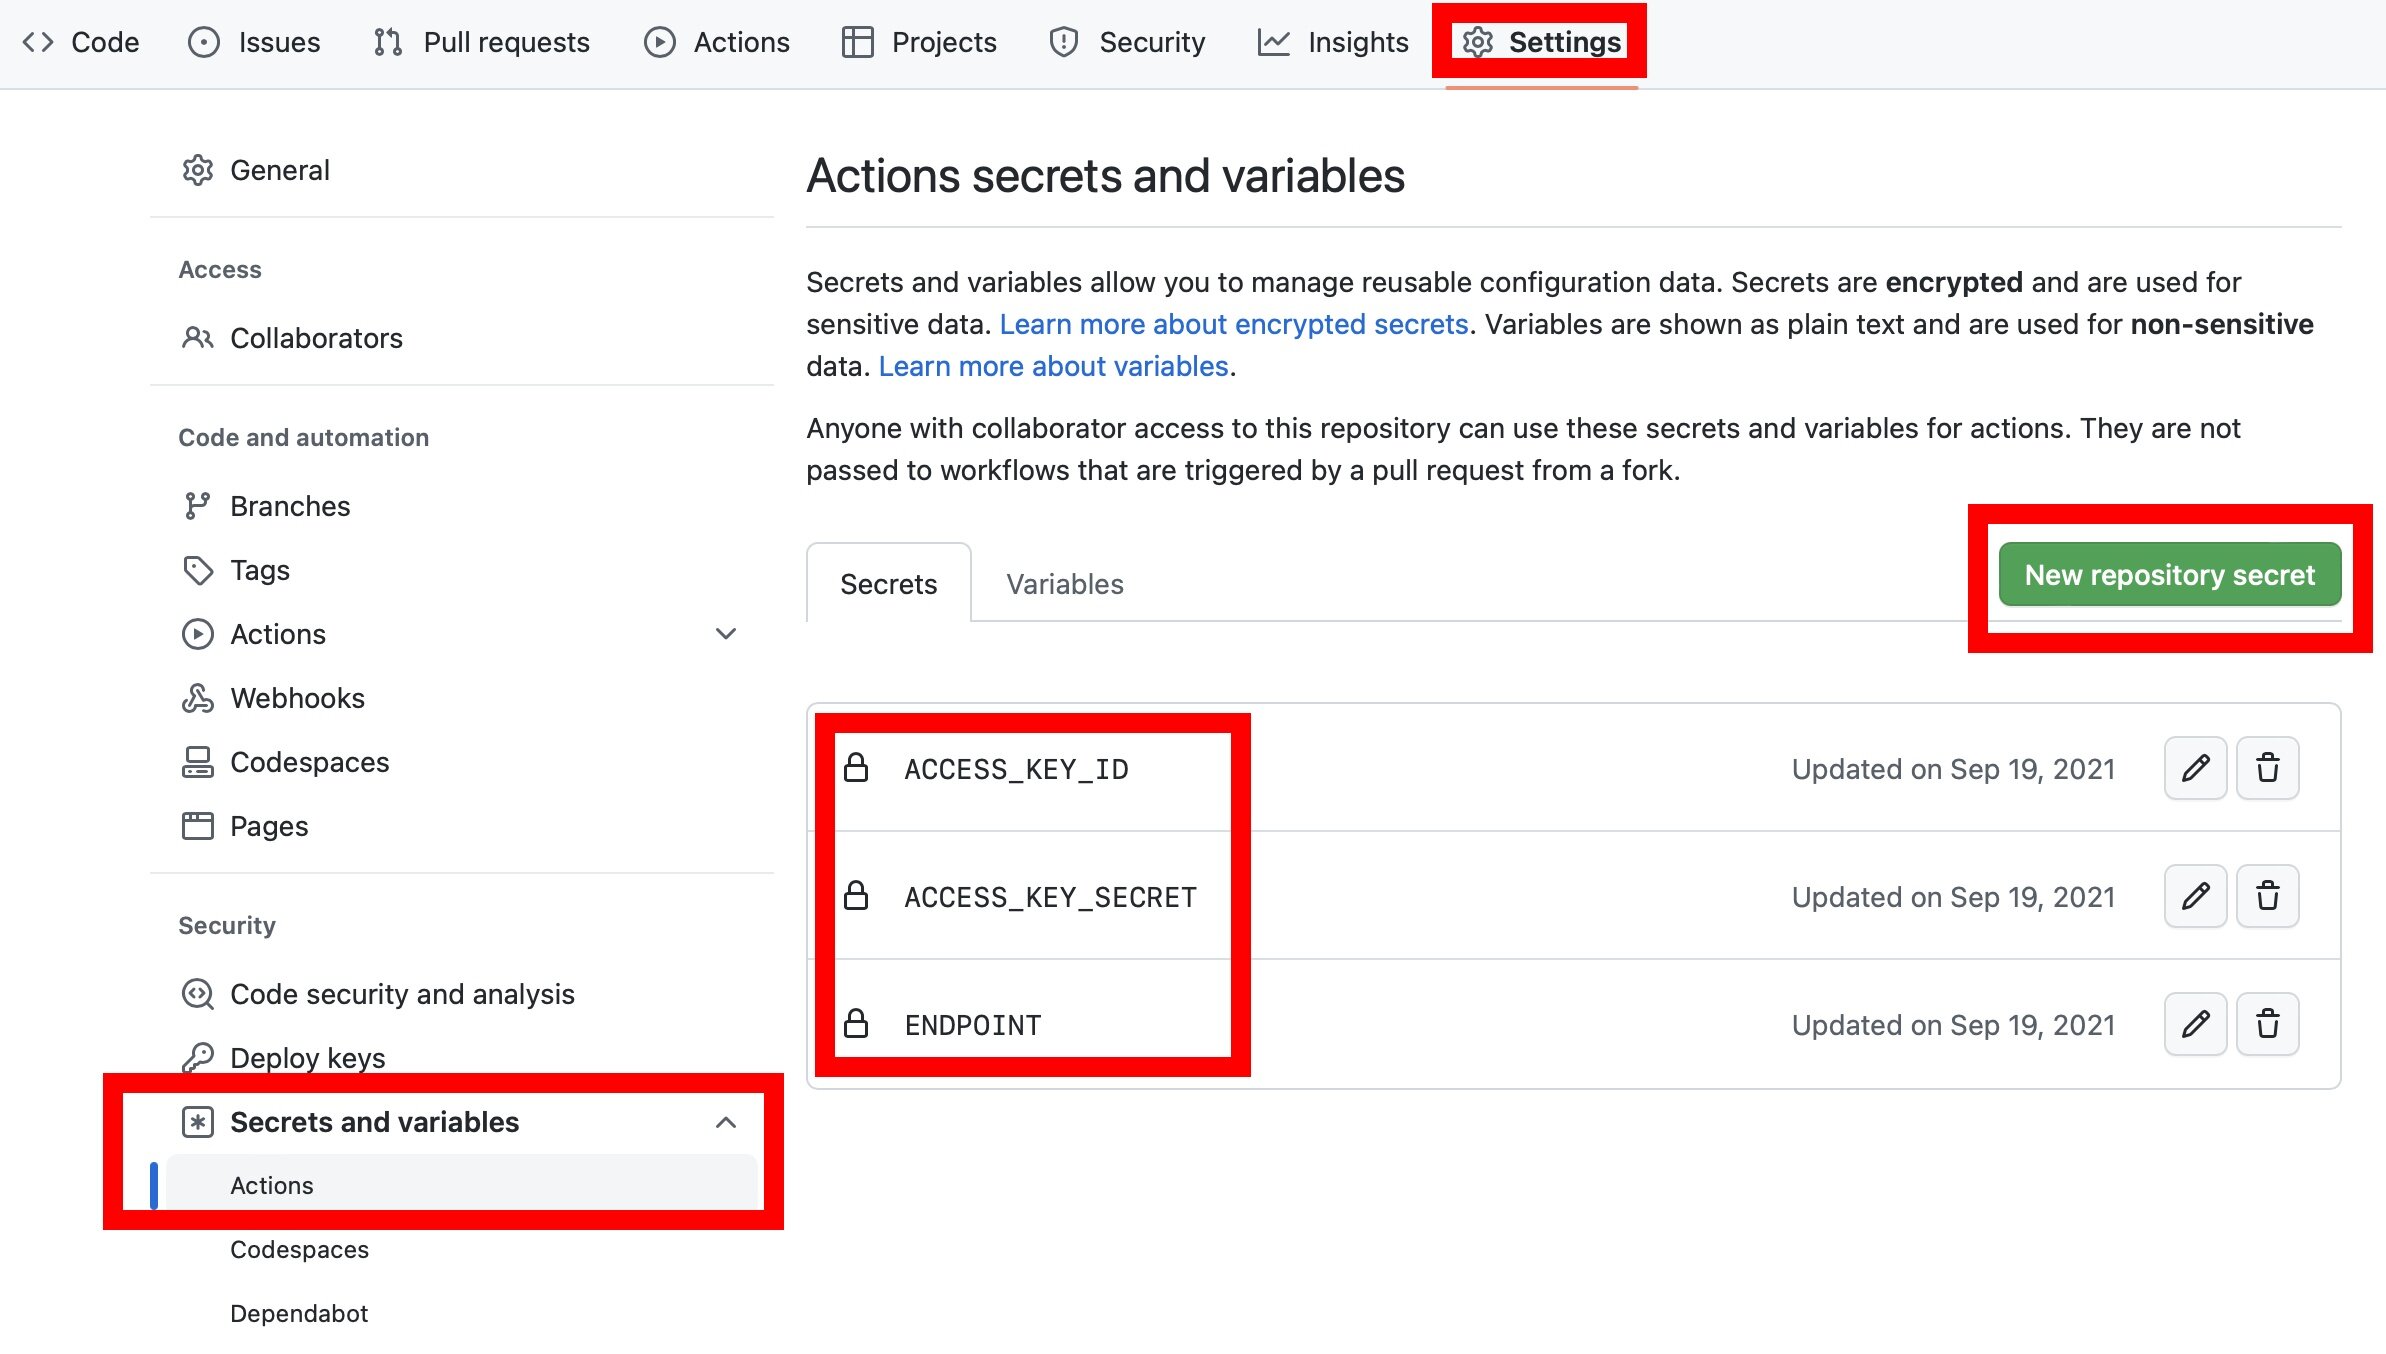Expand the Actions section chevron in sidebar
The image size is (2386, 1354).
coord(726,634)
